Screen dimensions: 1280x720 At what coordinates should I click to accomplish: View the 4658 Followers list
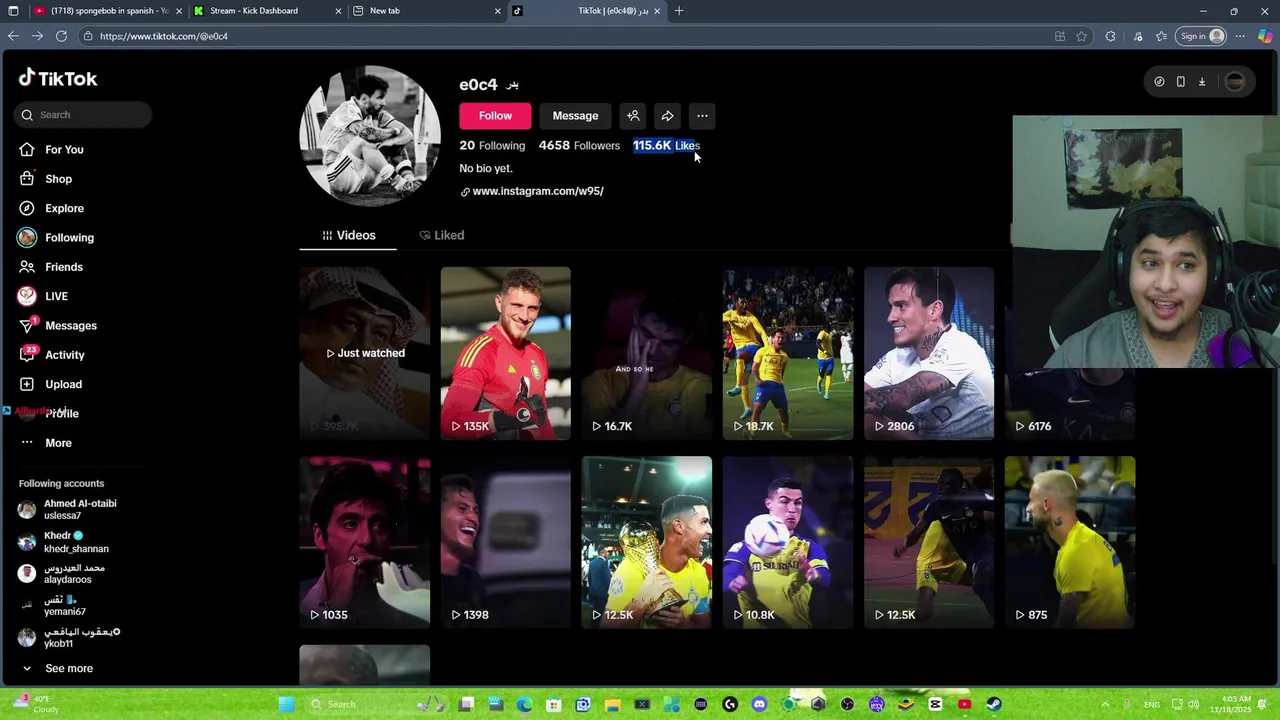[579, 146]
